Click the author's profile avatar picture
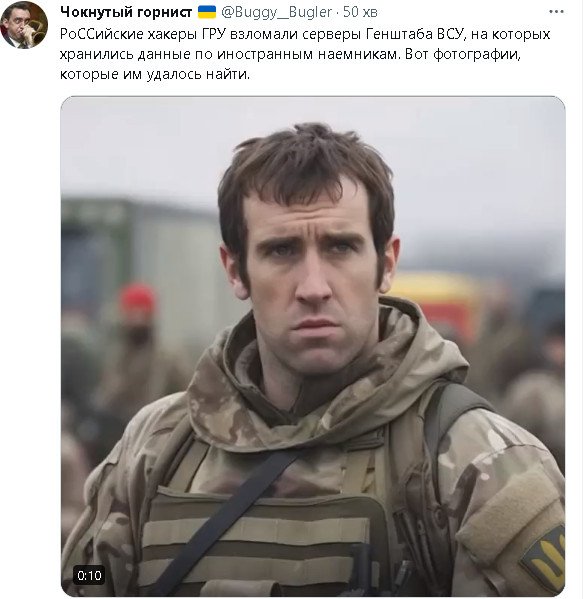 click(x=24, y=25)
